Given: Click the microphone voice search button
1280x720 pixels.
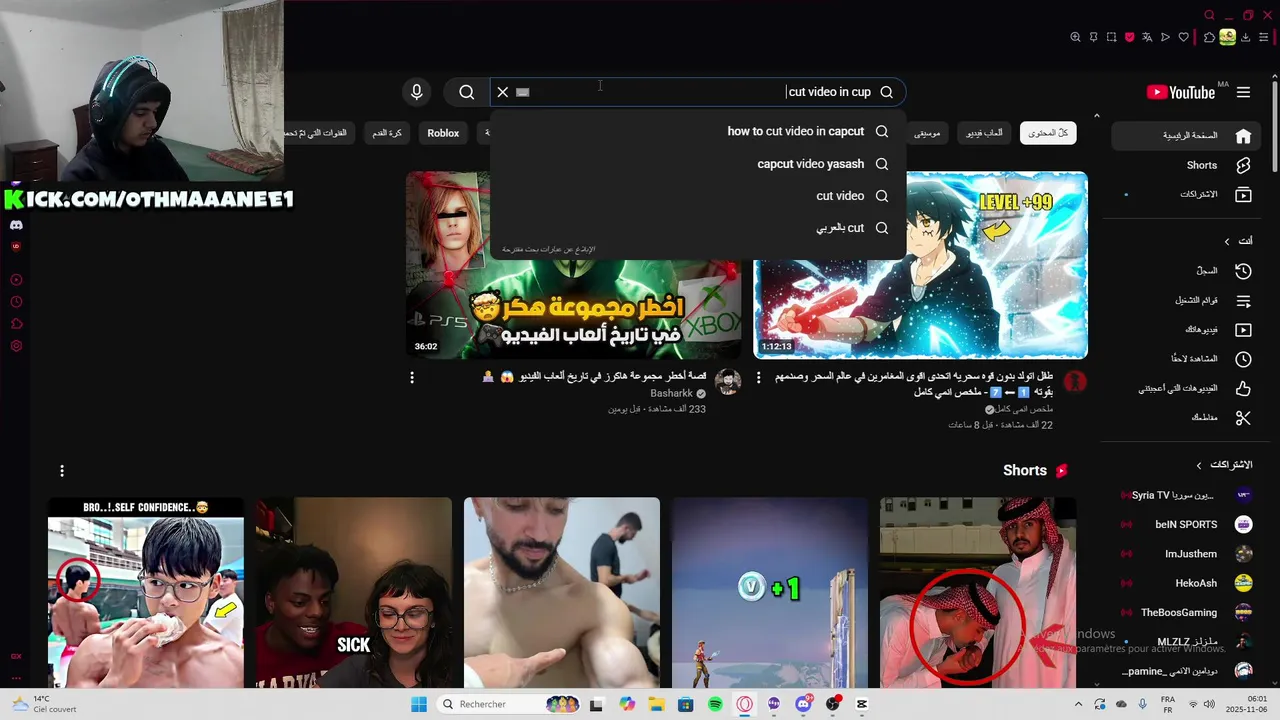Looking at the screenshot, I should (x=417, y=92).
